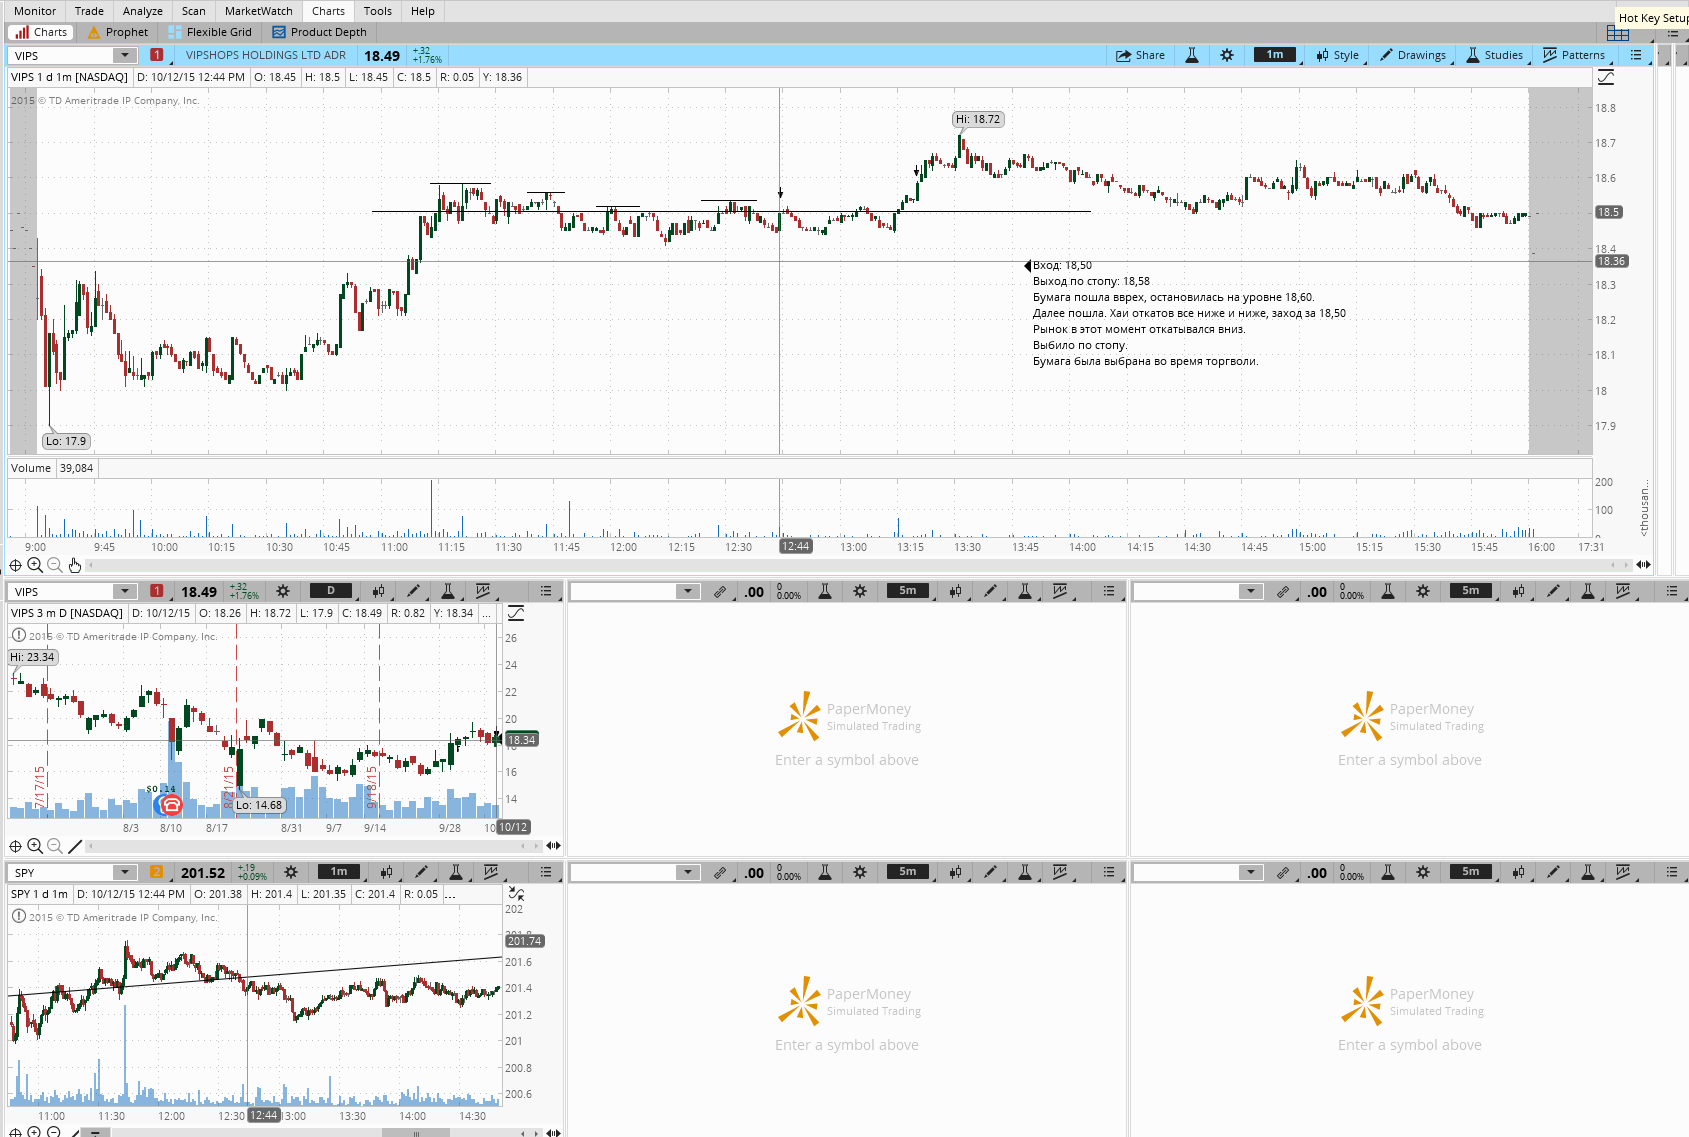Expand SPY symbol dropdown in bottom-left chart
This screenshot has width=1689, height=1137.
[124, 873]
